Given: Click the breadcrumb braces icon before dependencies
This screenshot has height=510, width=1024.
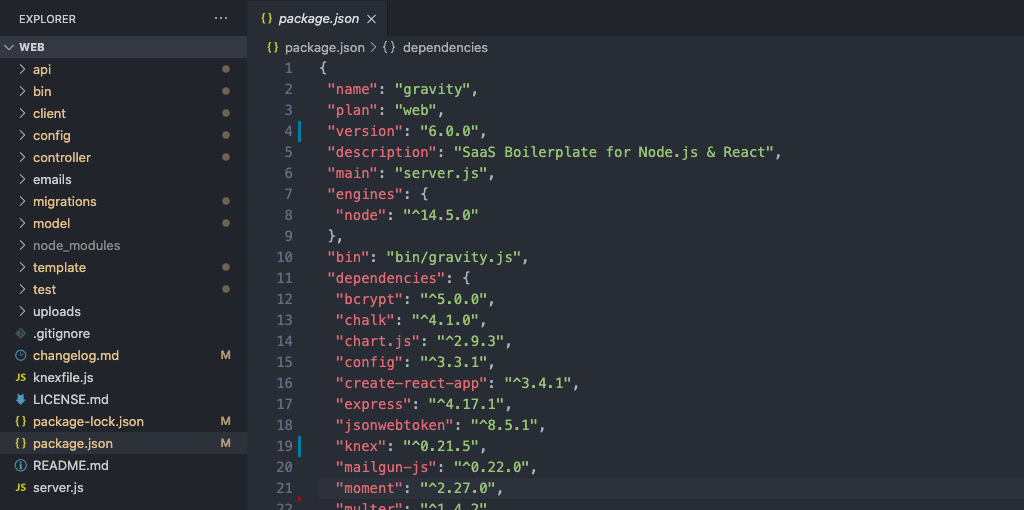Looking at the screenshot, I should click(x=389, y=48).
